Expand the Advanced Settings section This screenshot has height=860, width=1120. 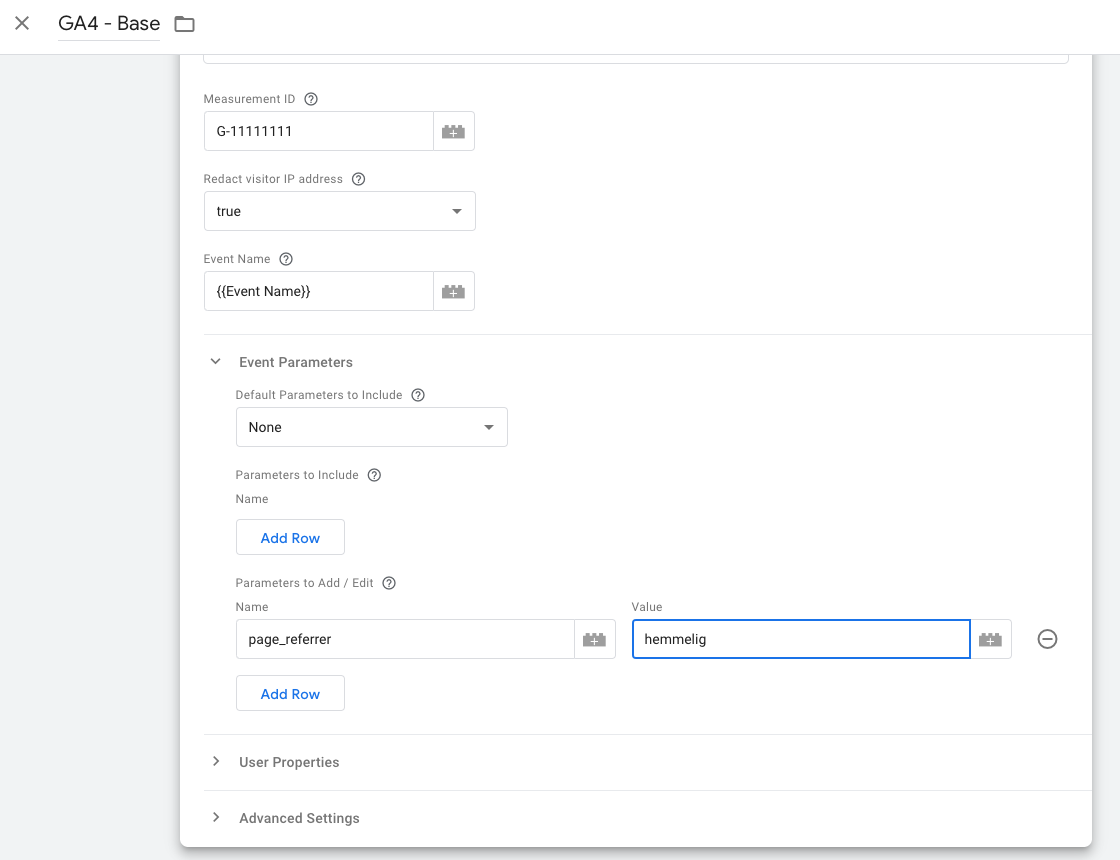216,817
